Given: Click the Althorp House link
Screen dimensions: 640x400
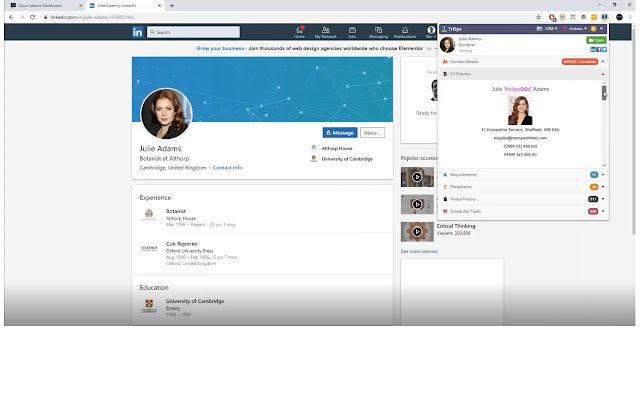Looking at the screenshot, I should [337, 149].
